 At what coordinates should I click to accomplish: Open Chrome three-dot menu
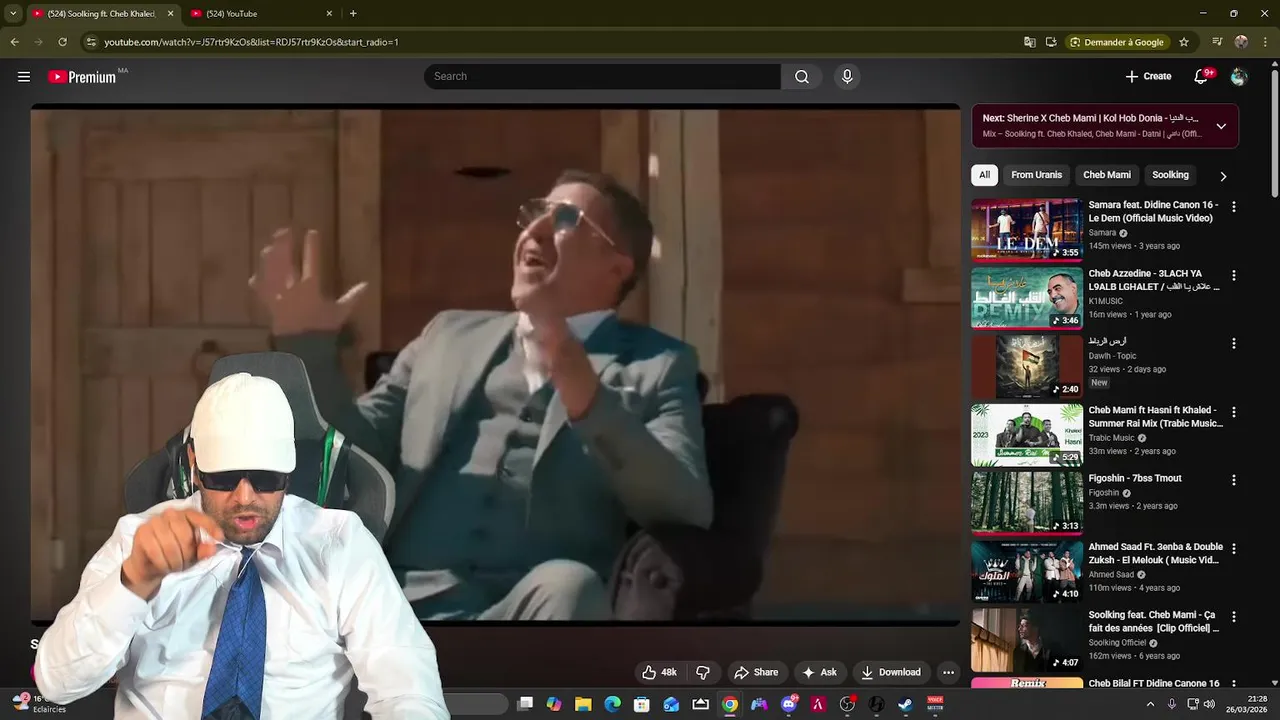[1265, 42]
